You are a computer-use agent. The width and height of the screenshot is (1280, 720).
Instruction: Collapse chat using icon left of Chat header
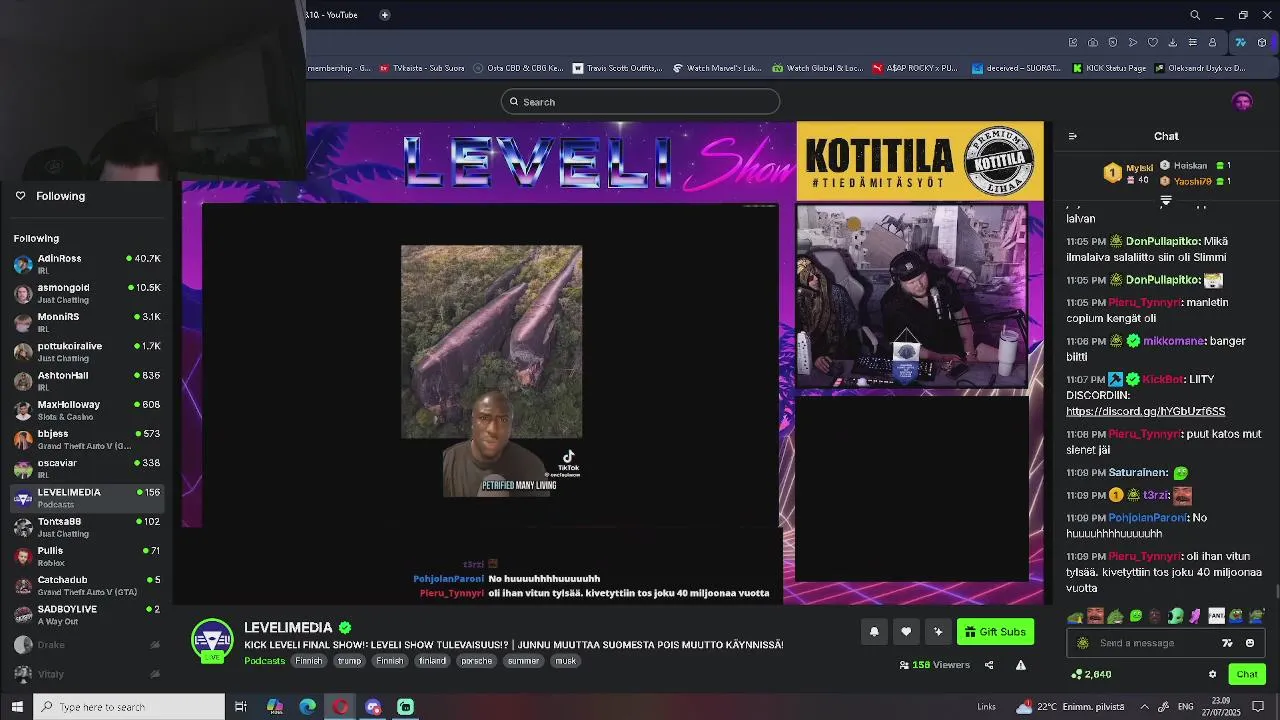tap(1073, 136)
